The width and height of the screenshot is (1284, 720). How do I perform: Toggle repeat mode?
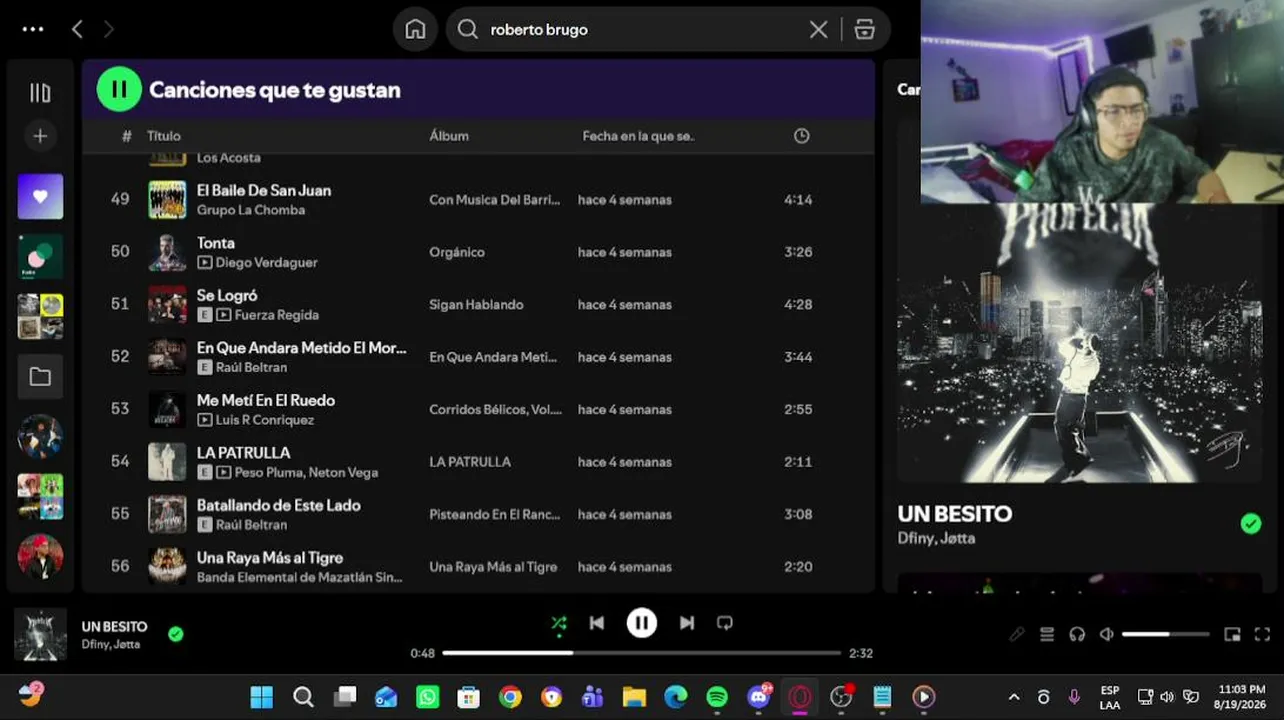pos(725,623)
